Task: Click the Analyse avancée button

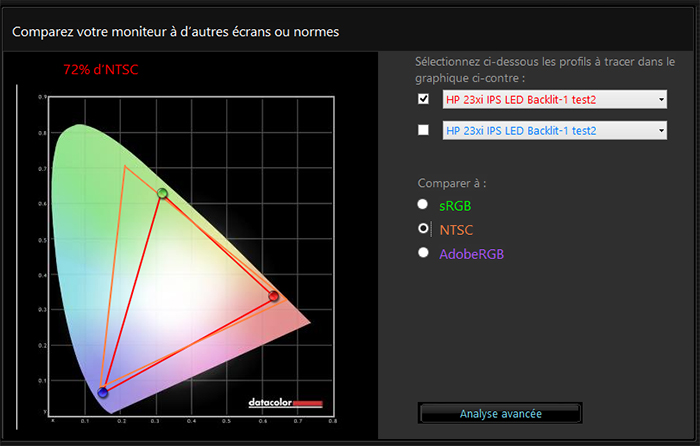Action: pos(500,413)
